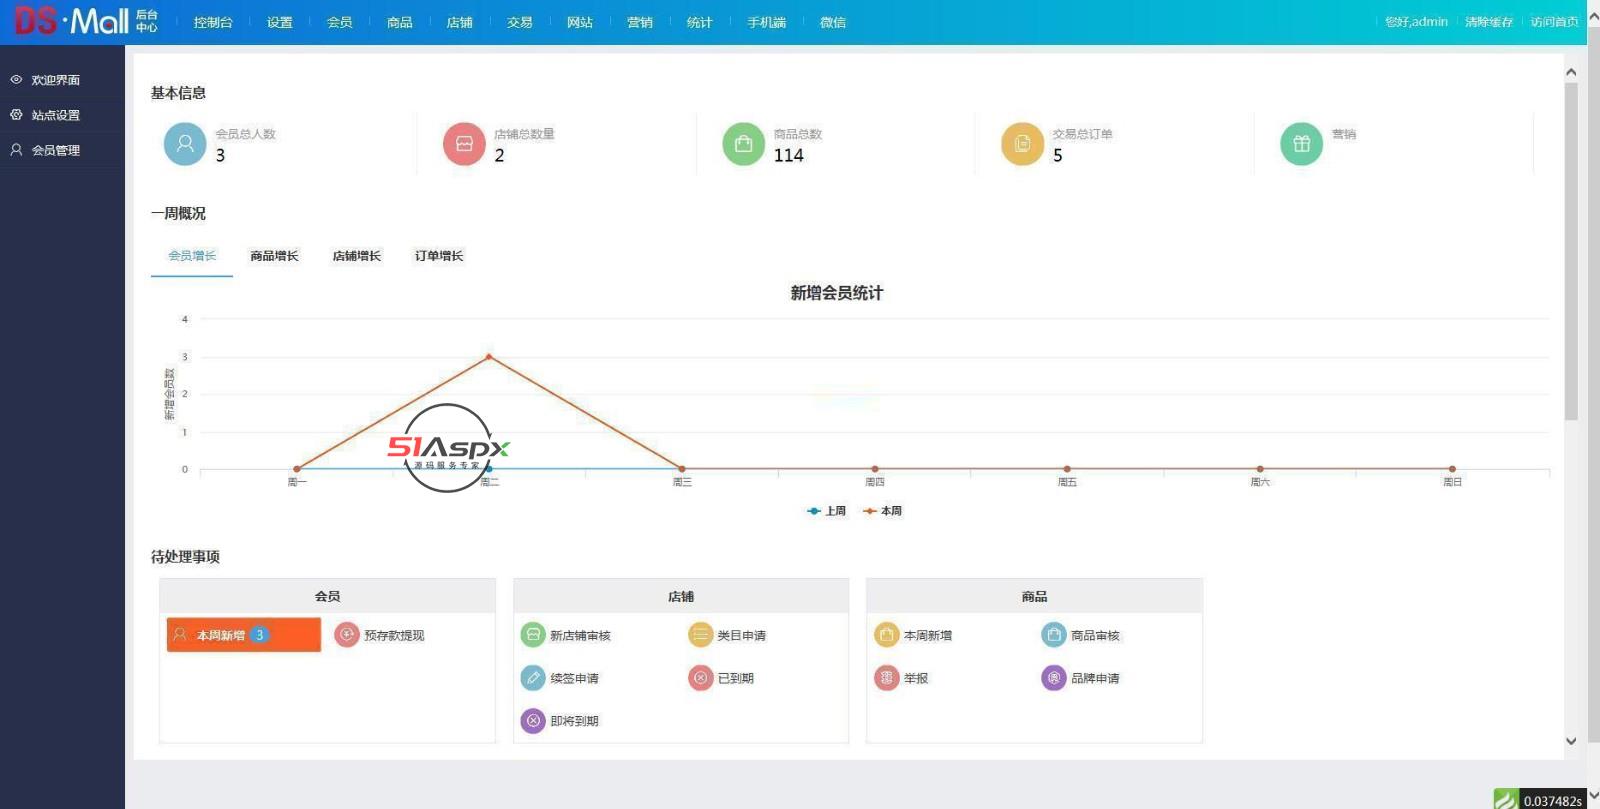1600x809 pixels.
Task: Switch to the 商品增长 tab
Action: coord(274,256)
